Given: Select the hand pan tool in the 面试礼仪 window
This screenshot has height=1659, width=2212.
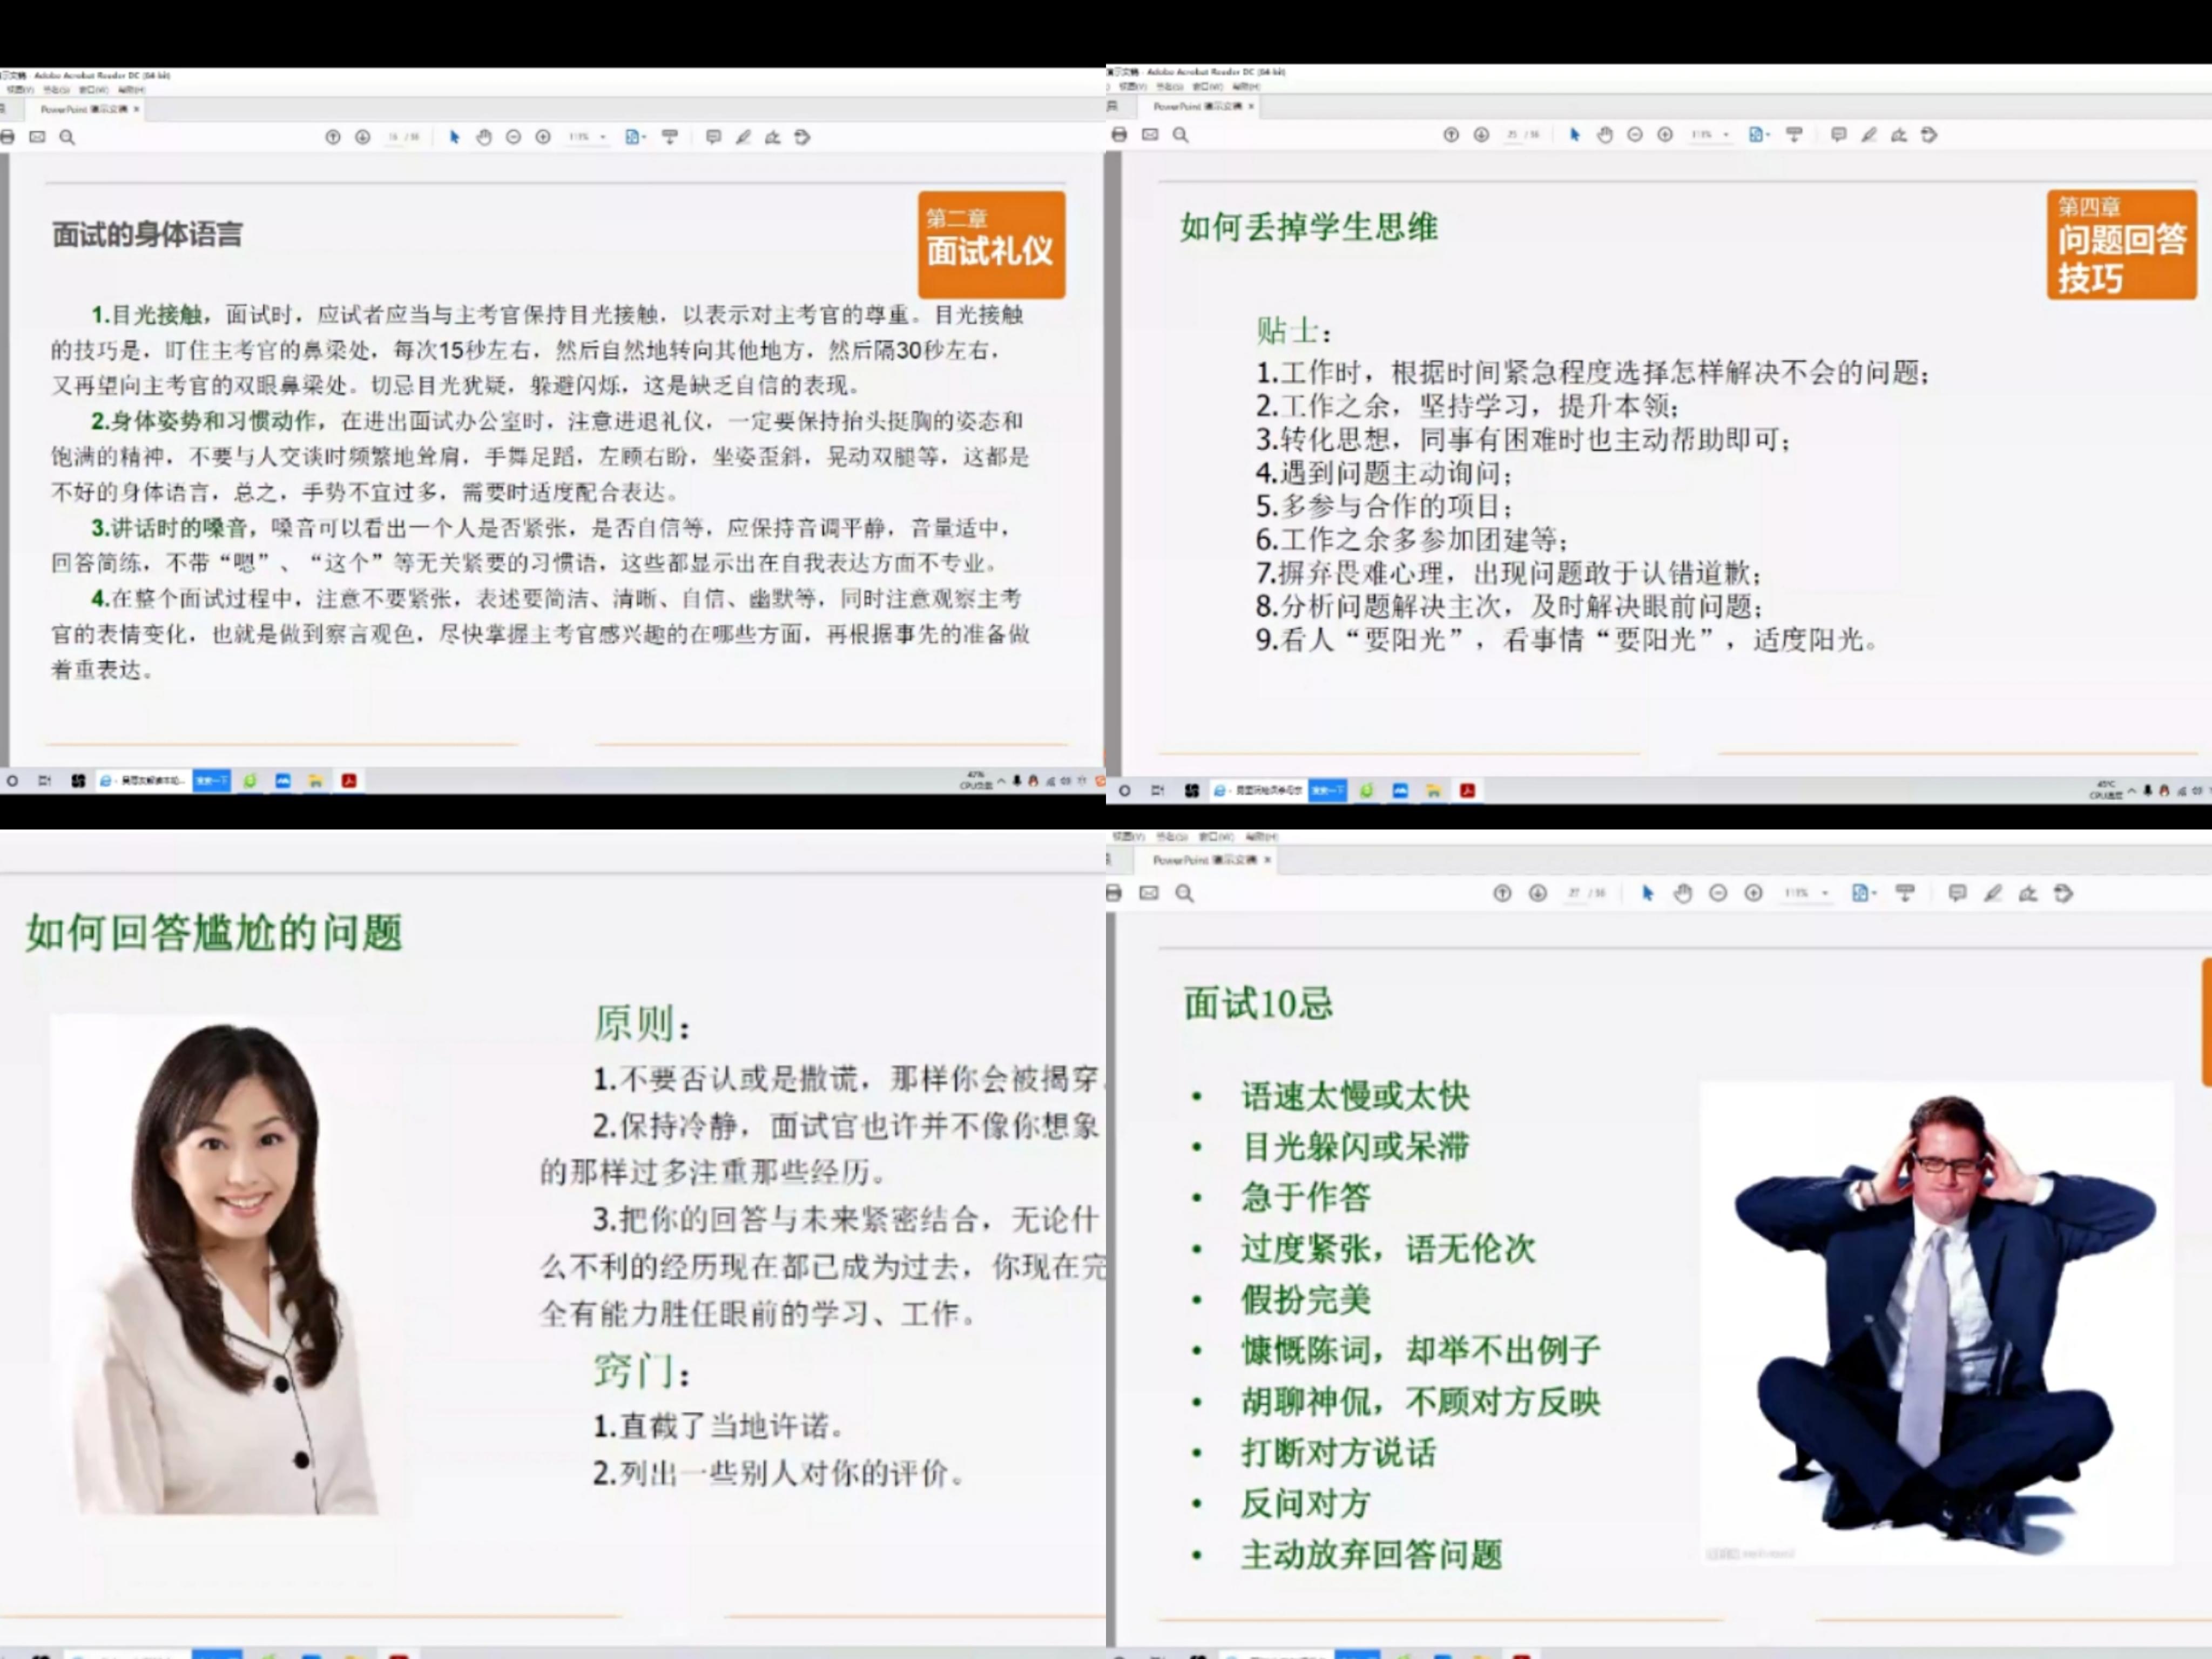Looking at the screenshot, I should tap(484, 137).
